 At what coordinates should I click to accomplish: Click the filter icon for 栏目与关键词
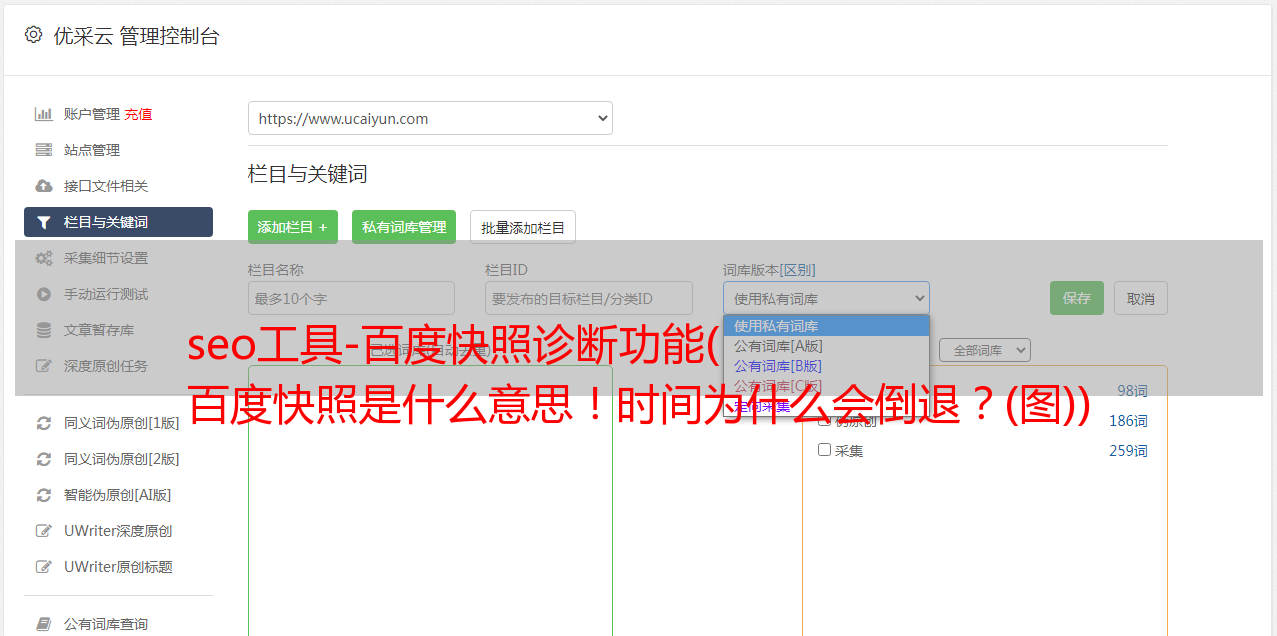coord(44,222)
